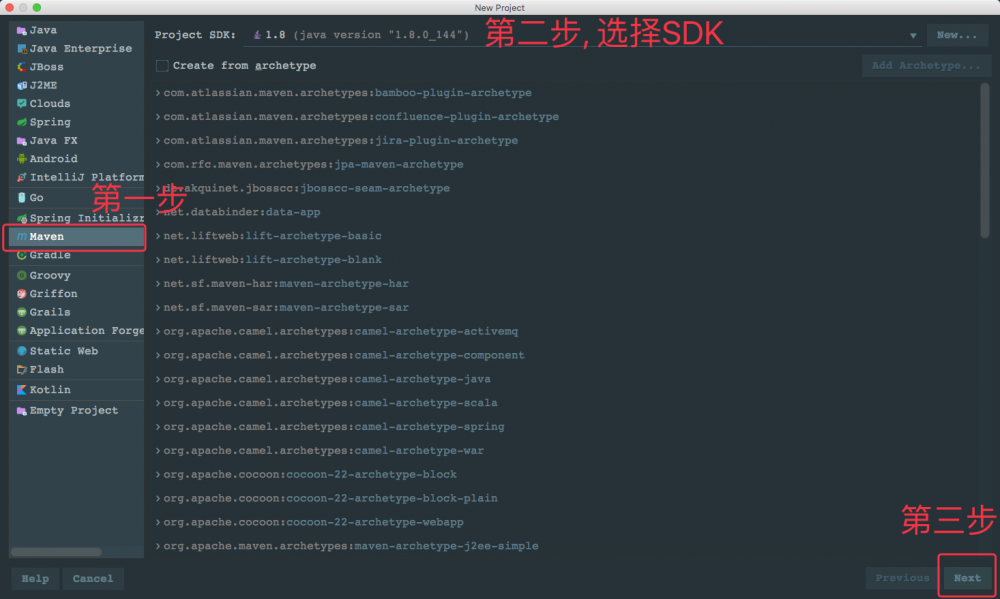
Task: Click the Previous button
Action: 902,579
